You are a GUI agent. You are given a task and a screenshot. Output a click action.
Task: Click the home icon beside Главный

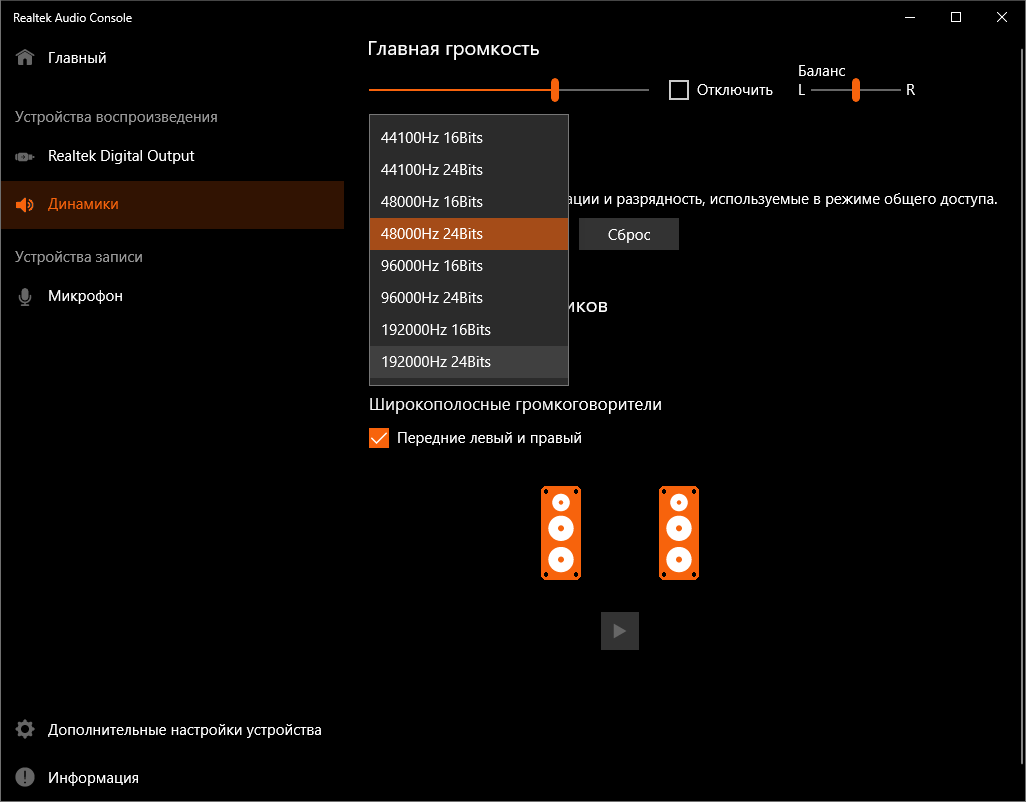coord(25,58)
